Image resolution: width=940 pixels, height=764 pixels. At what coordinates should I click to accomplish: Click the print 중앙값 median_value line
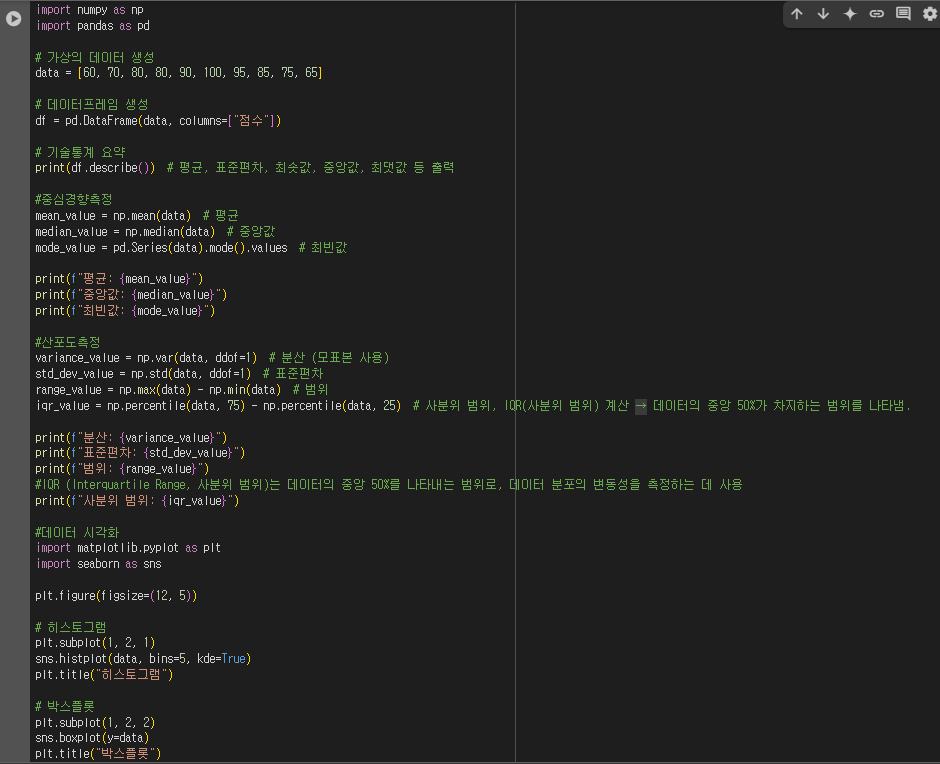point(131,294)
